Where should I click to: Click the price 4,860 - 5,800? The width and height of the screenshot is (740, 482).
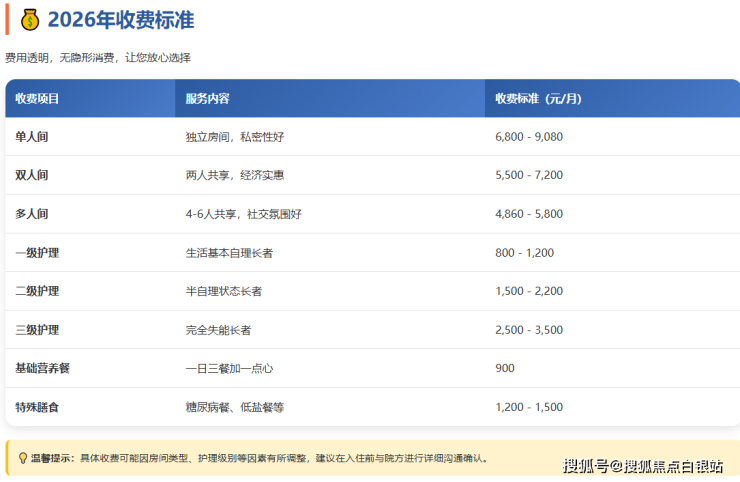click(529, 214)
